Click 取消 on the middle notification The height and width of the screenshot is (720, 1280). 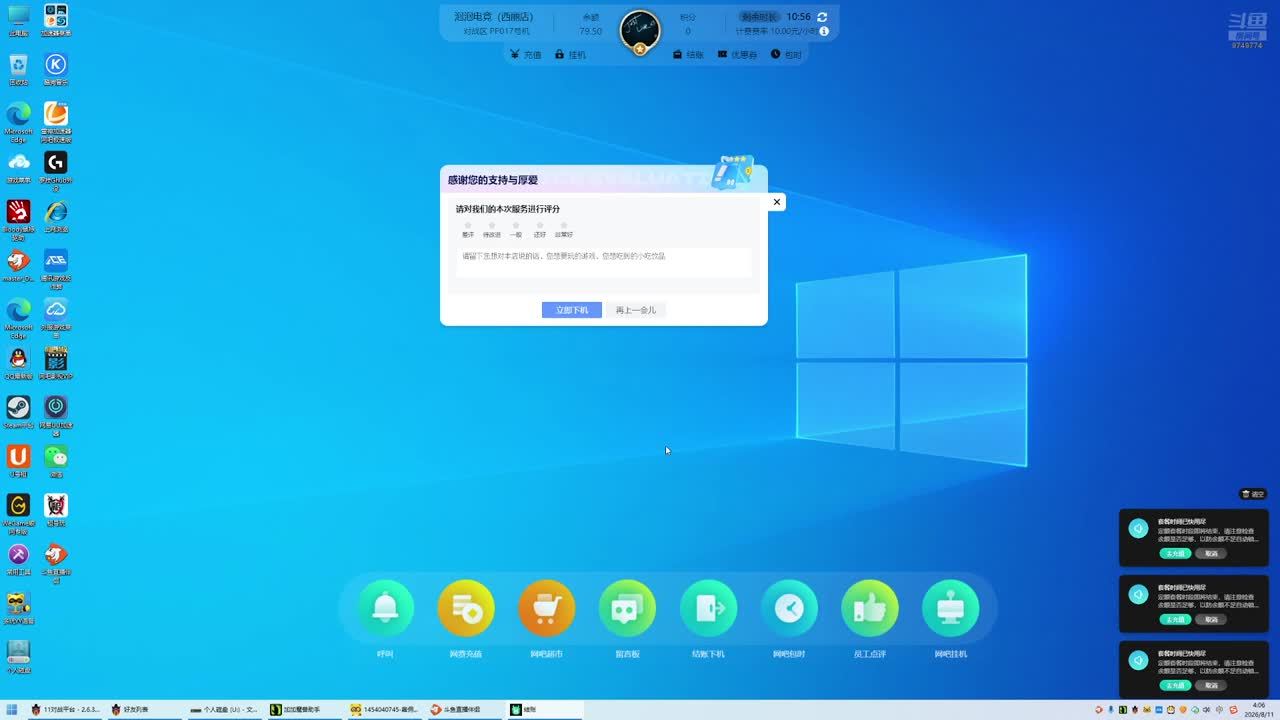coord(1211,619)
